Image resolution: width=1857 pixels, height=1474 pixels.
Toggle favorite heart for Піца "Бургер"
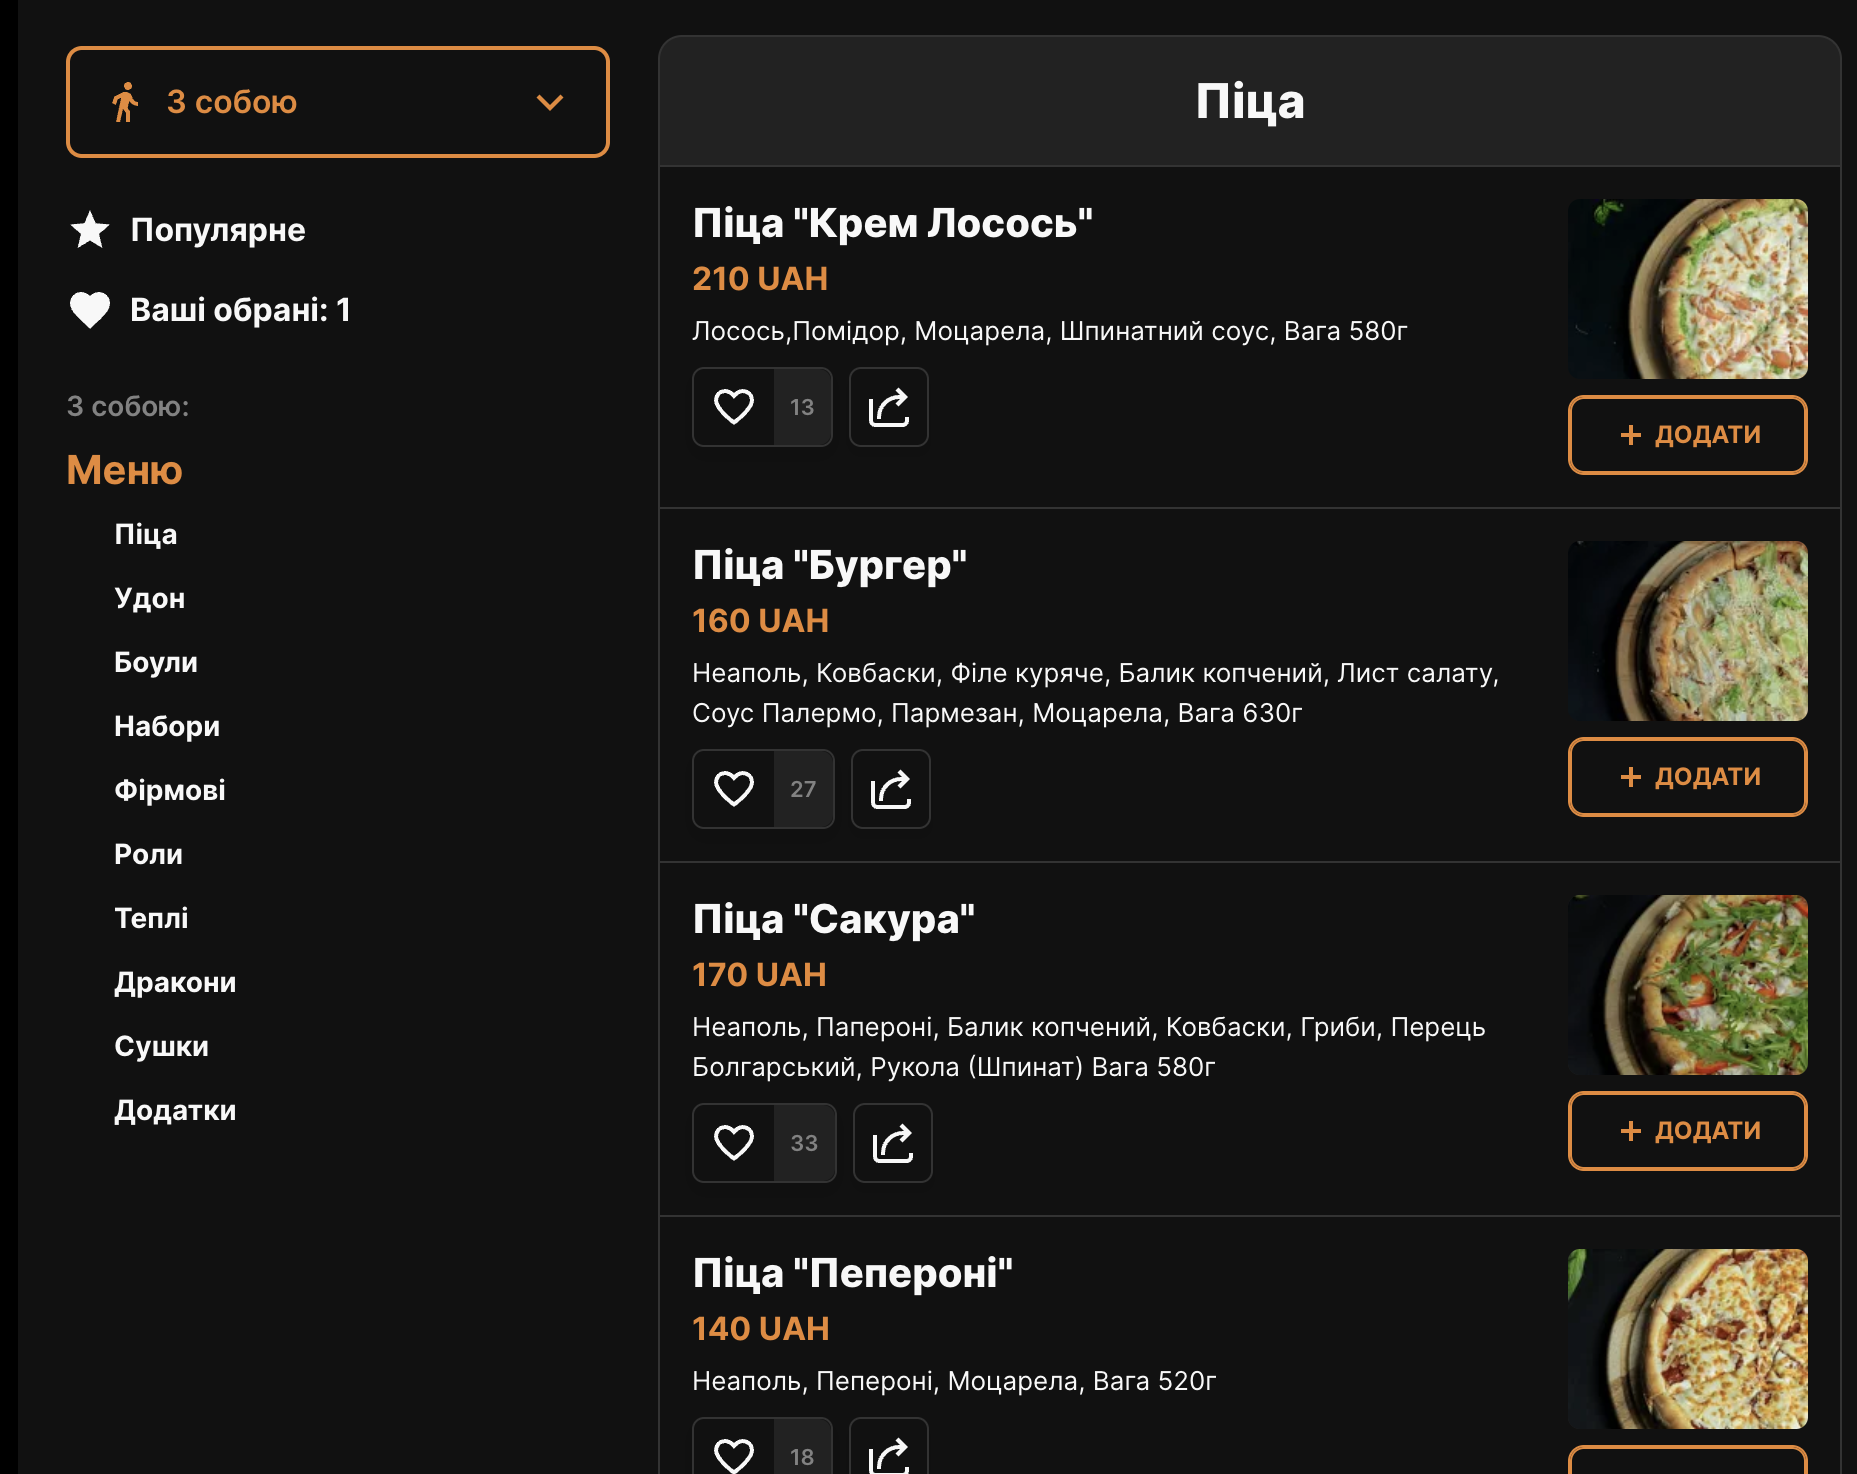(x=733, y=789)
